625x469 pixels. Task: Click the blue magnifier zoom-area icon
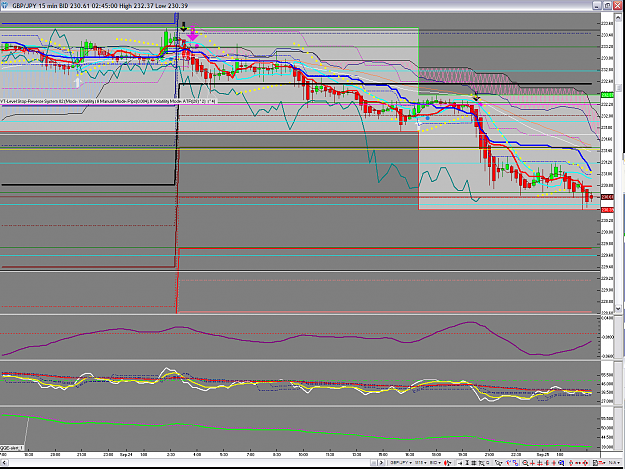561,463
